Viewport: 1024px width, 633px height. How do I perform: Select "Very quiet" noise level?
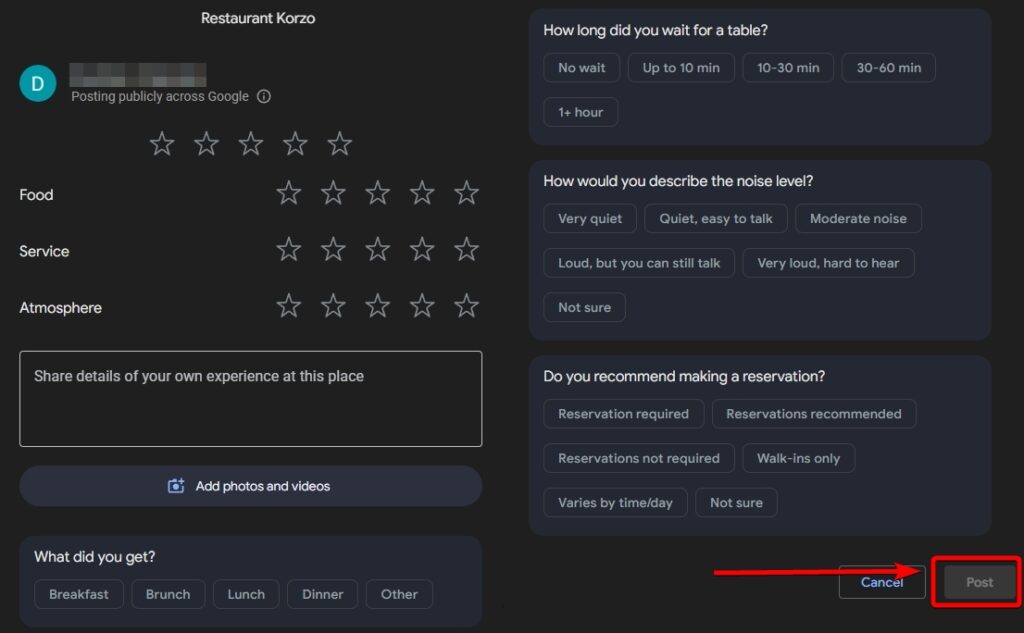590,218
